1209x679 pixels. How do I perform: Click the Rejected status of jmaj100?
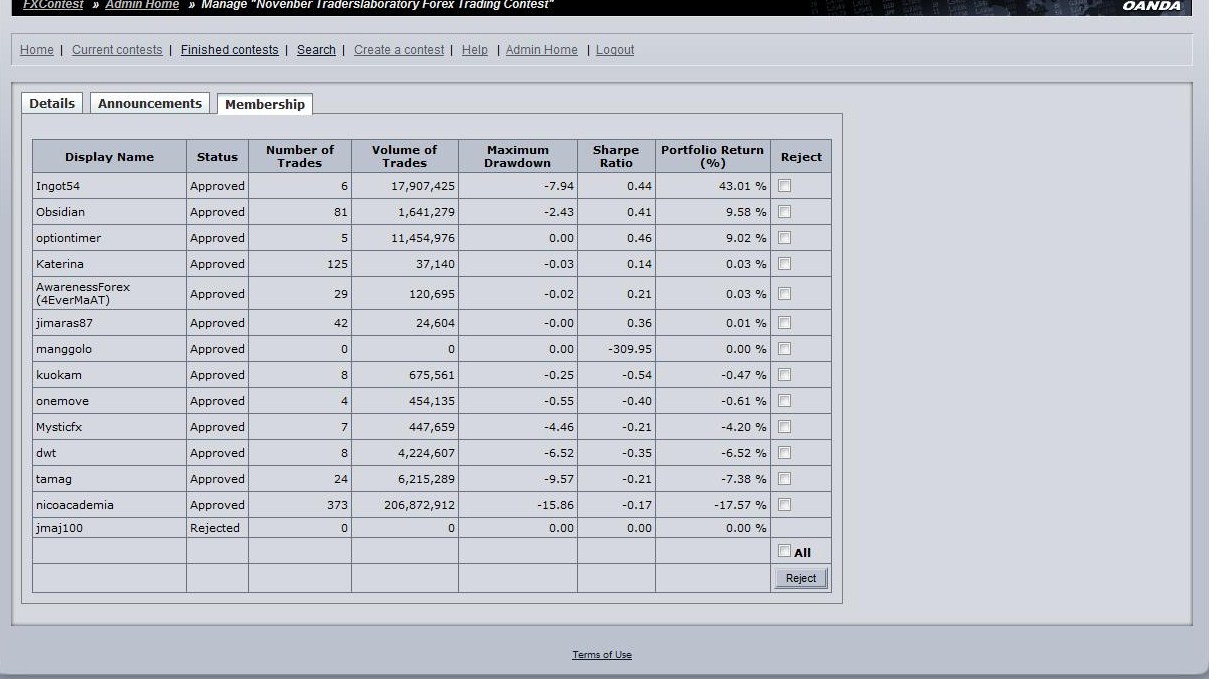tap(215, 528)
